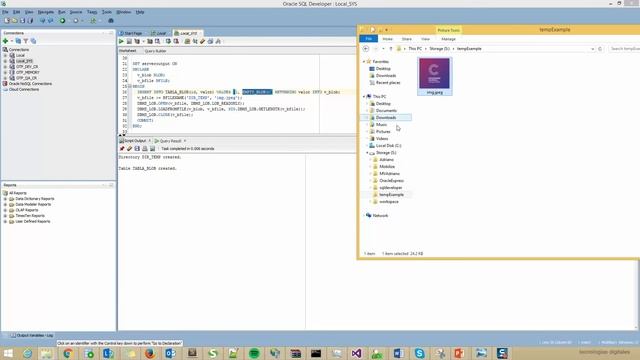
Task: Switch to the Start Page tab
Action: coord(131,33)
